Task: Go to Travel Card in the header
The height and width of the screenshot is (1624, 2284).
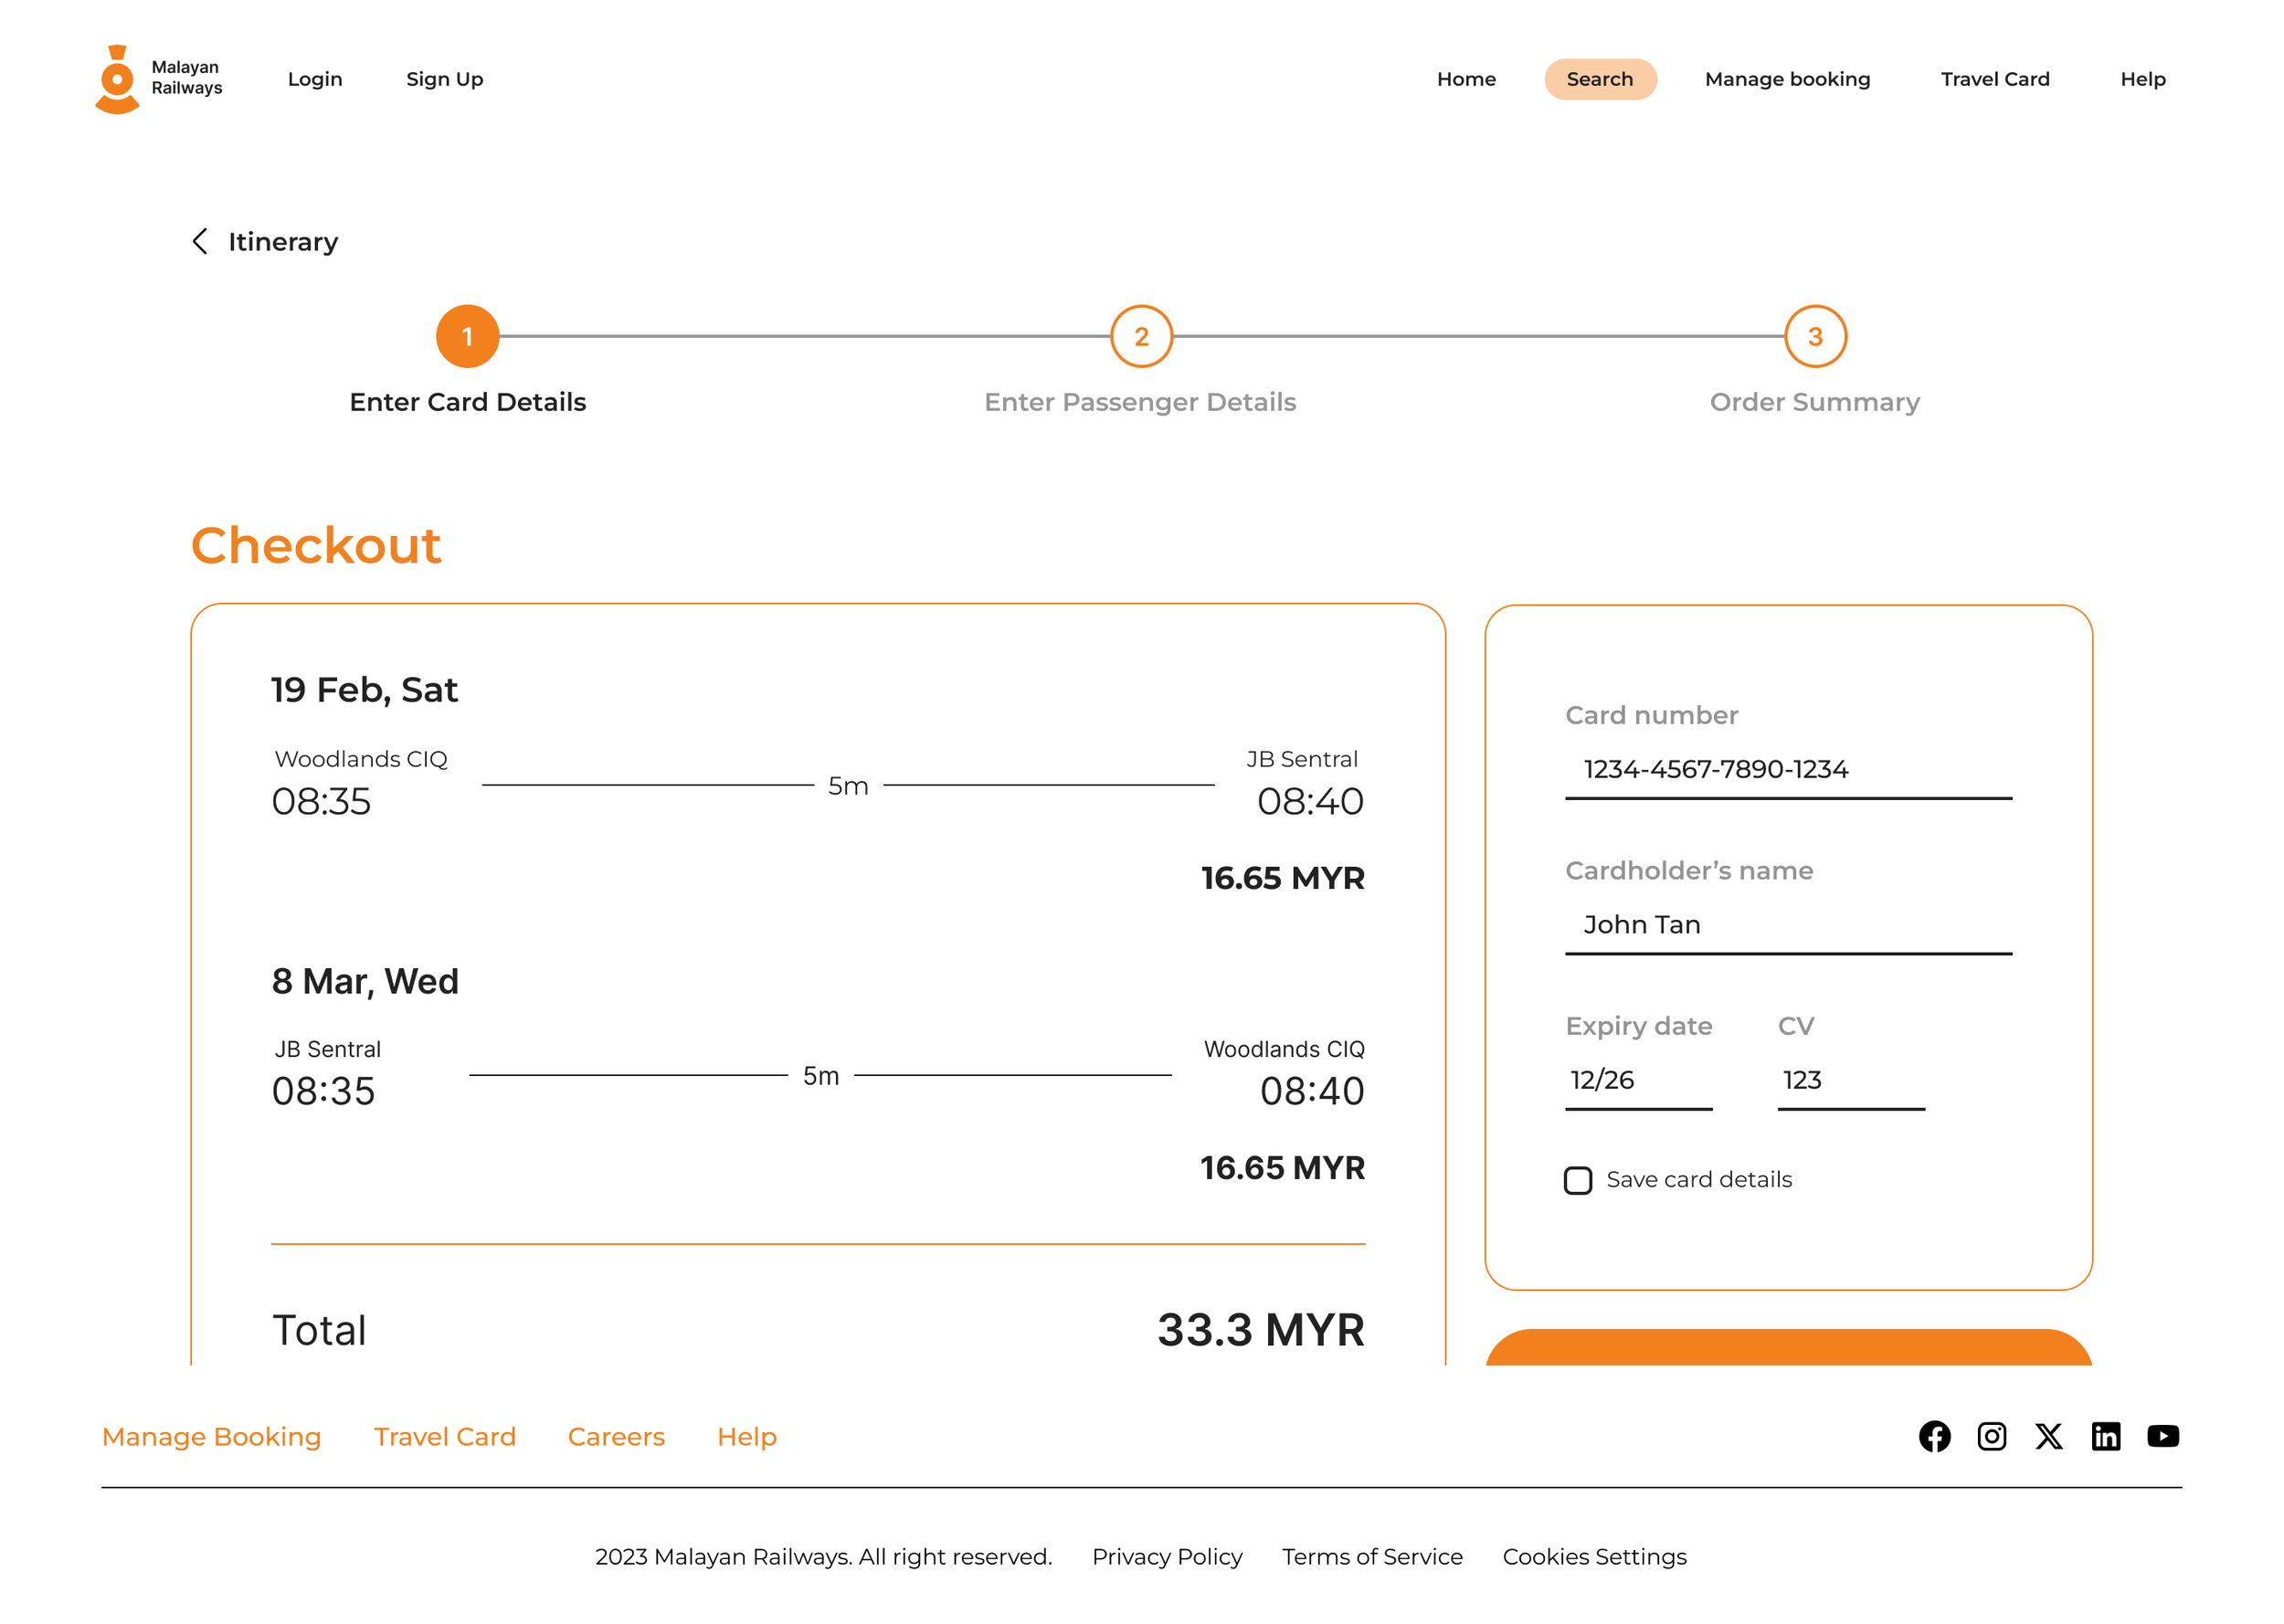Action: (1994, 79)
